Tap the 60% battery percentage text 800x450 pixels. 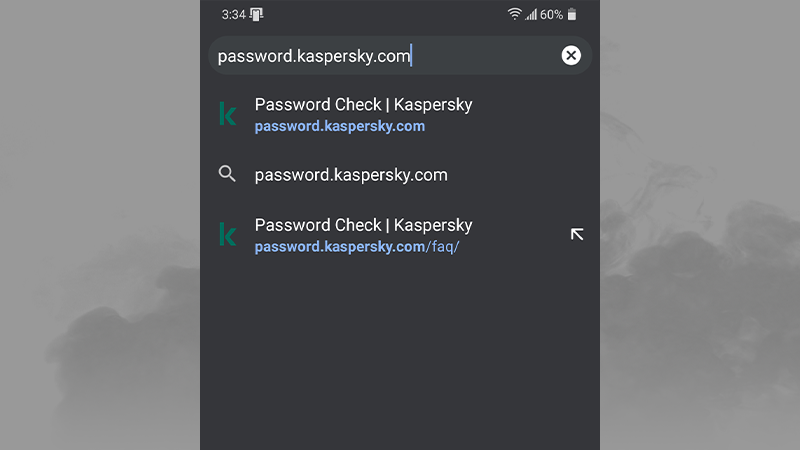coord(551,14)
